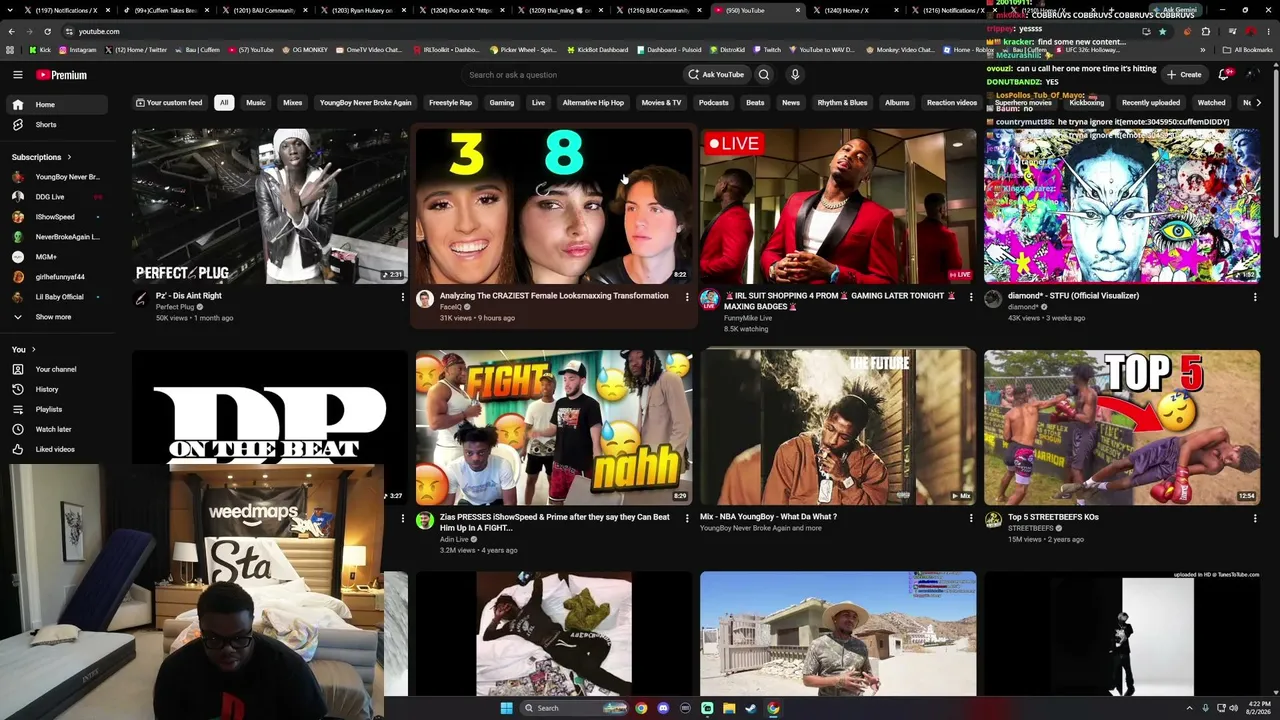Screen dimensions: 1280x720
Task: Click the Ask YouTube button
Action: pos(716,75)
